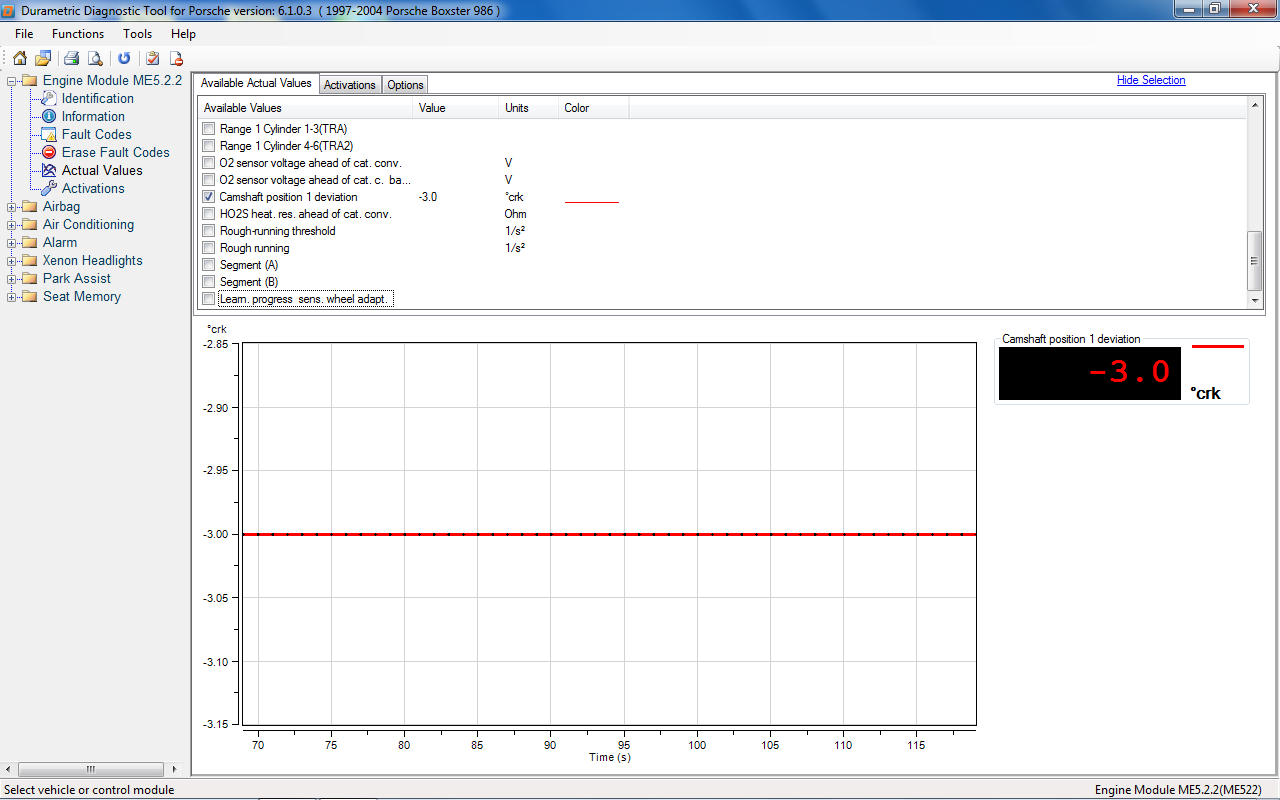Expand the Air Conditioning node
The image size is (1280, 800).
pos(12,224)
